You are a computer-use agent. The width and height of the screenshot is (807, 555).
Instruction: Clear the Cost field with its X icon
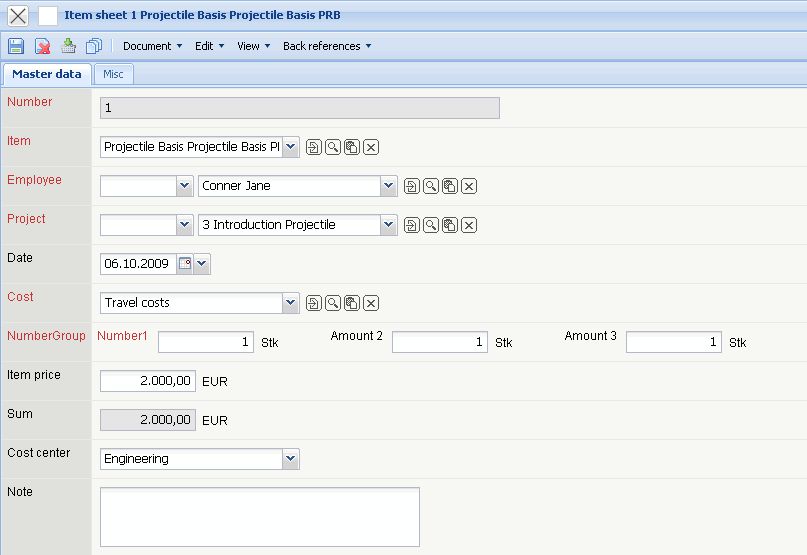pos(370,303)
